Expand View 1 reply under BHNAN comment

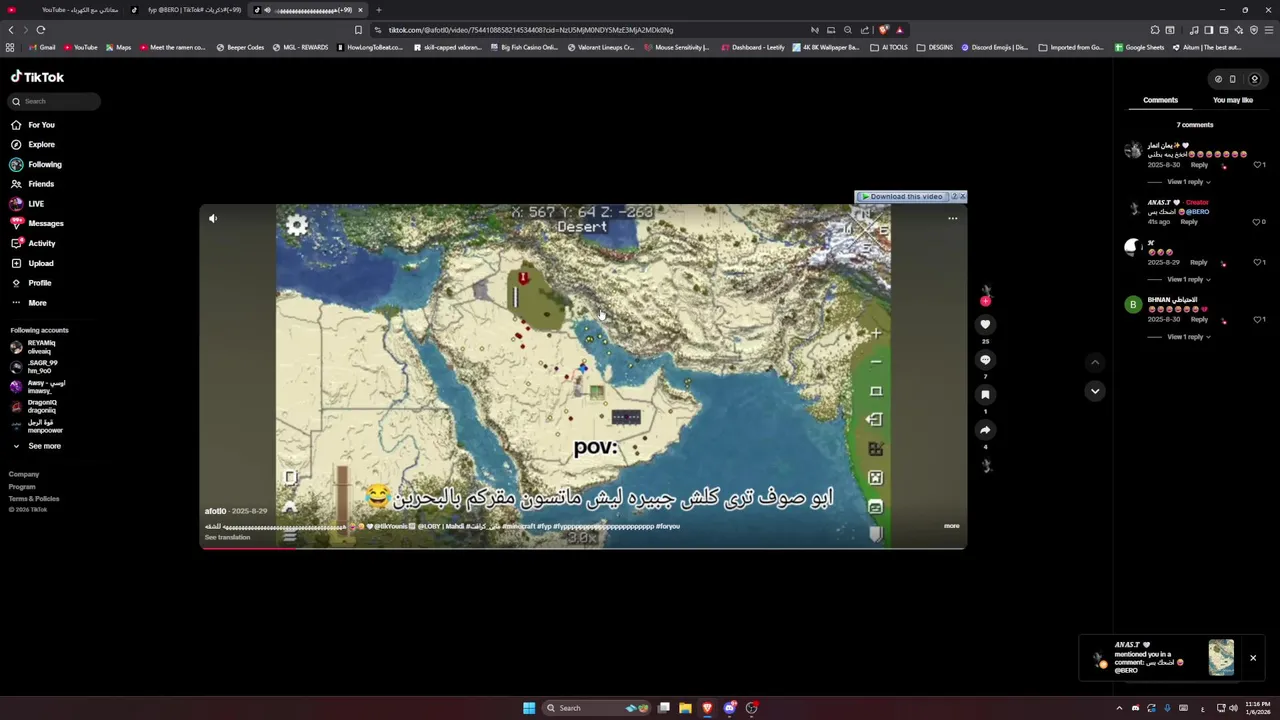coord(1188,337)
